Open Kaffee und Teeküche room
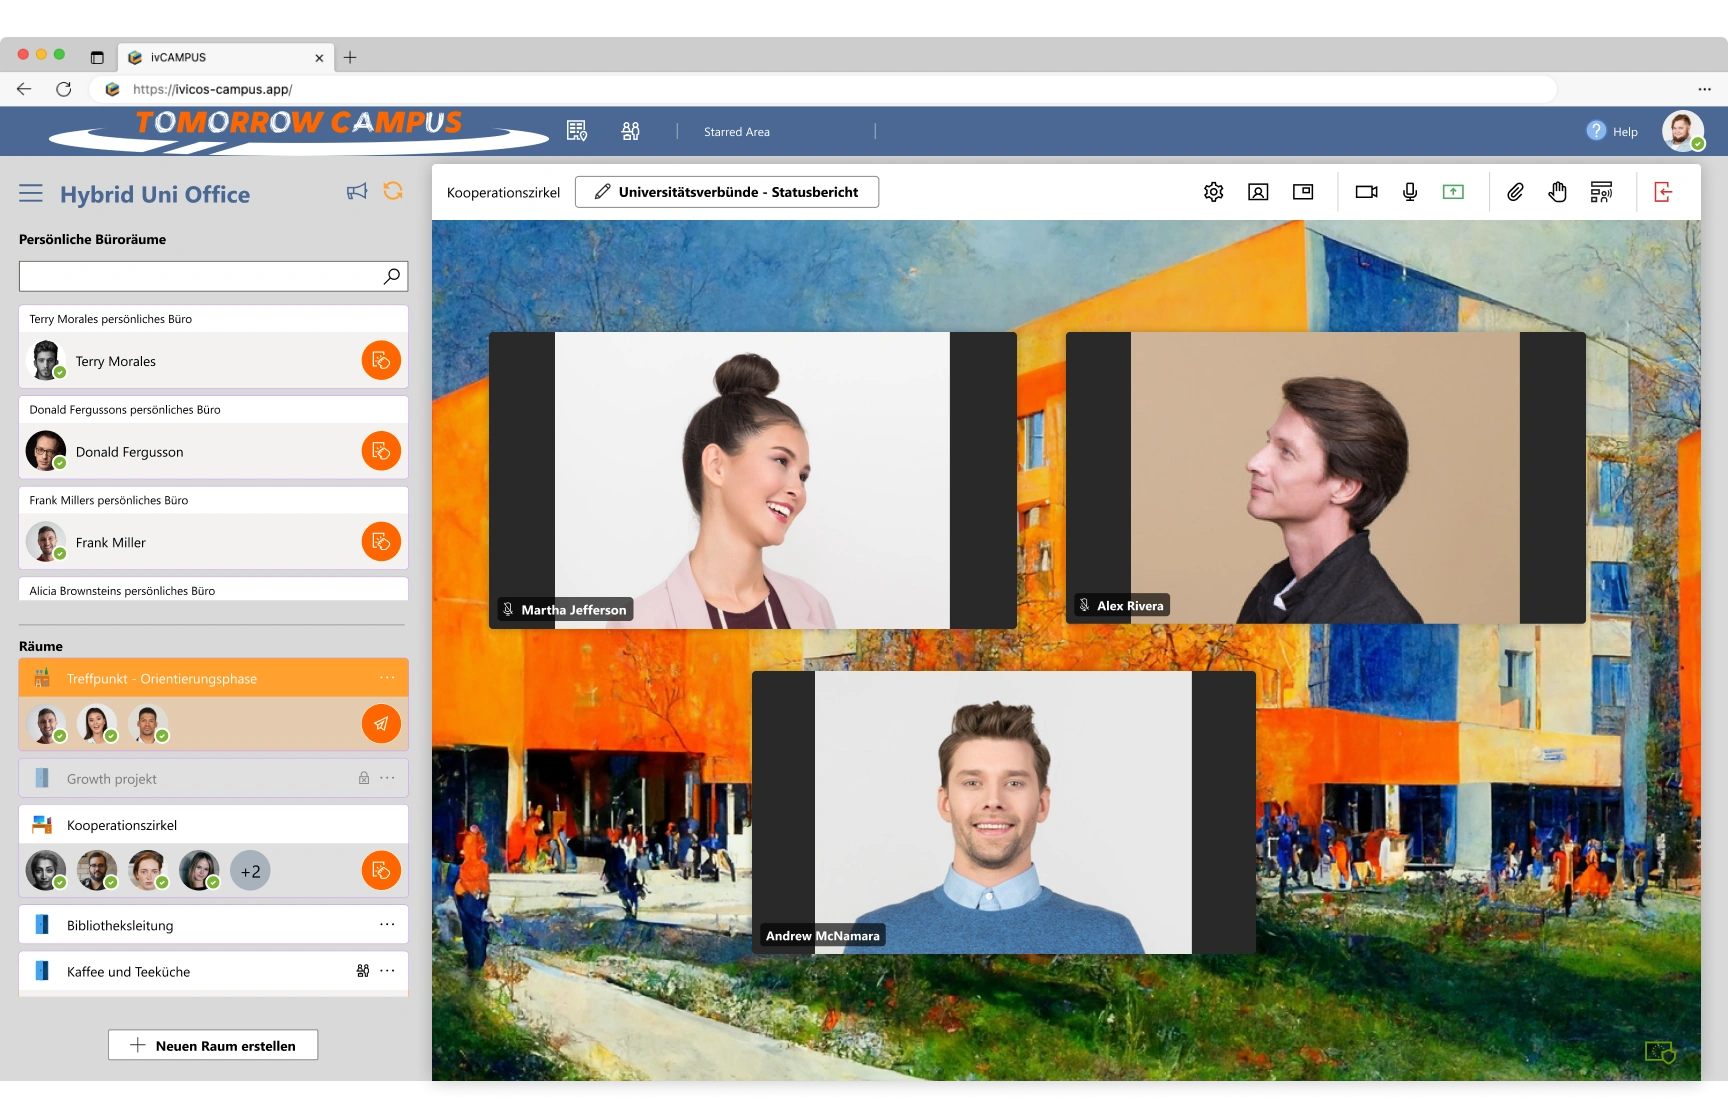Screen dimensions: 1728x1117 [128, 971]
